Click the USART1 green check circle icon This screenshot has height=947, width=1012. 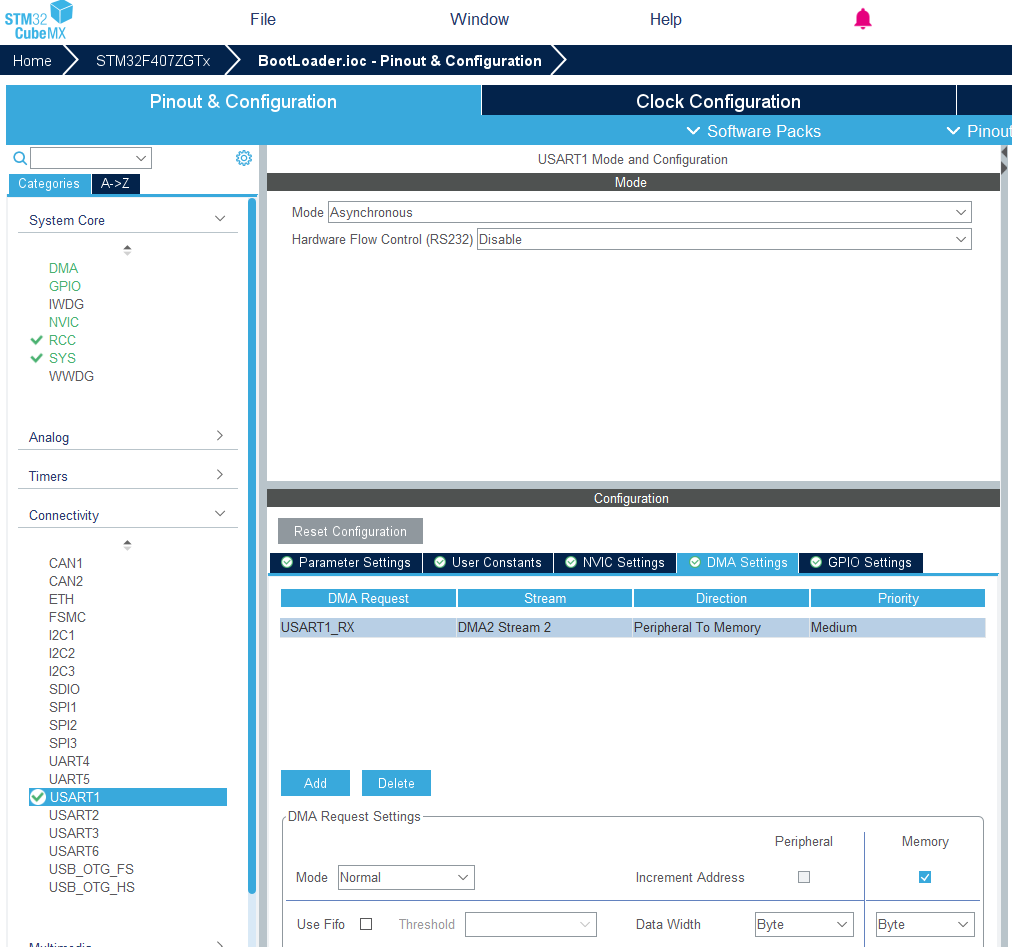pos(38,797)
